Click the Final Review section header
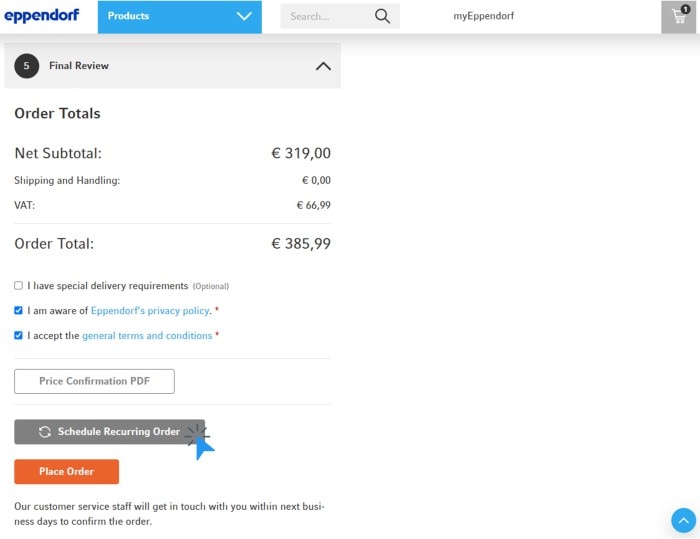This screenshot has width=700, height=539. click(x=79, y=66)
